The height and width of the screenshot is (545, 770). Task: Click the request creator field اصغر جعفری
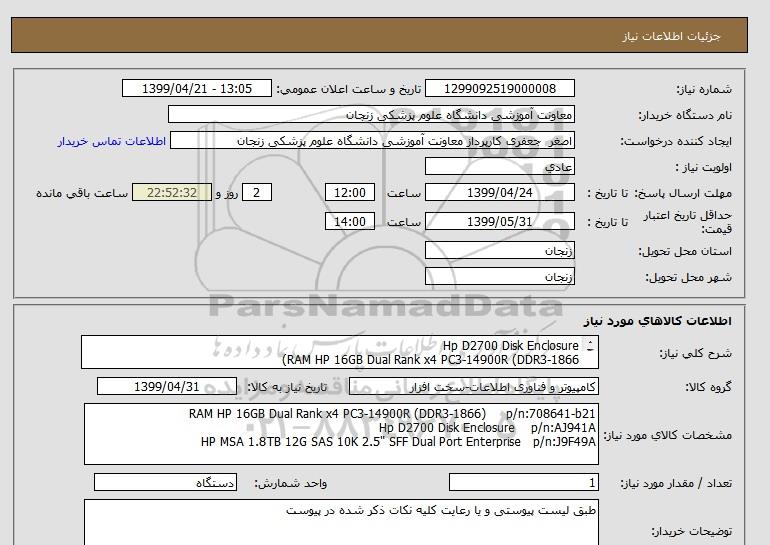tap(372, 140)
